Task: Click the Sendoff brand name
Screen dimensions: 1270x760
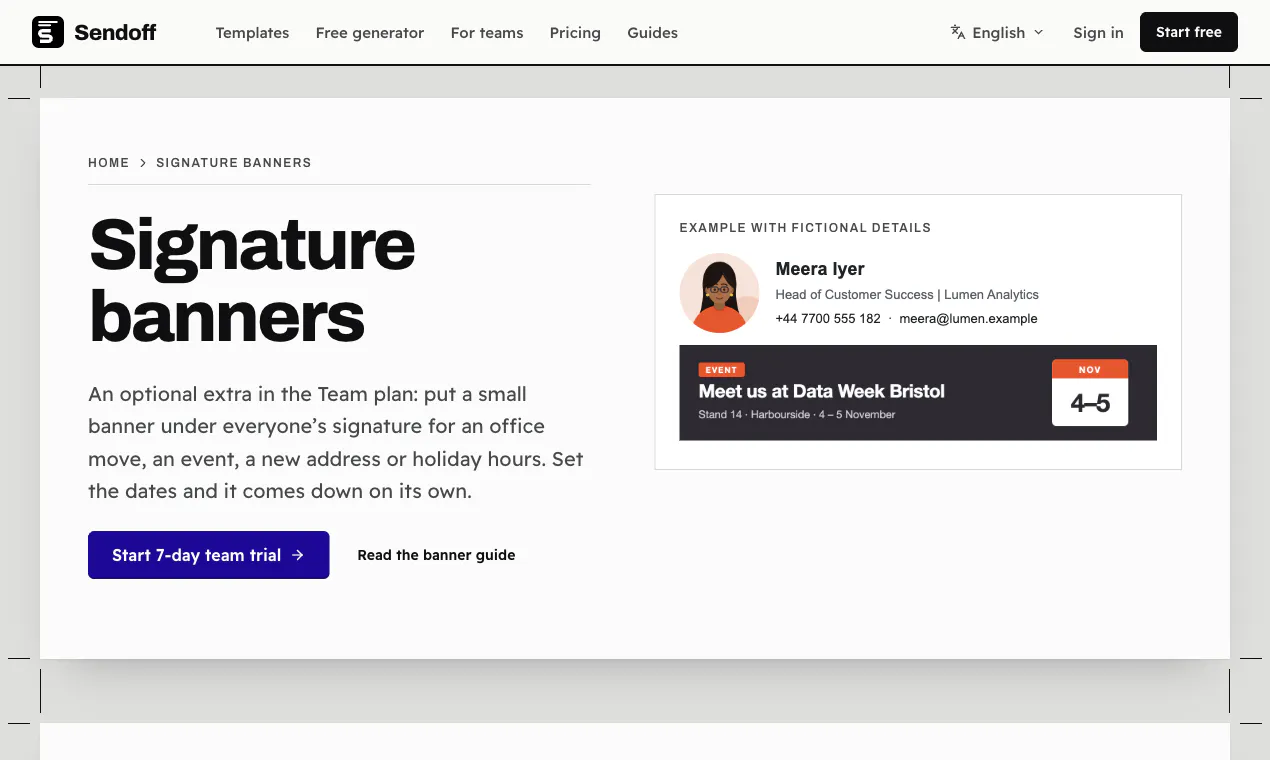Action: point(115,33)
